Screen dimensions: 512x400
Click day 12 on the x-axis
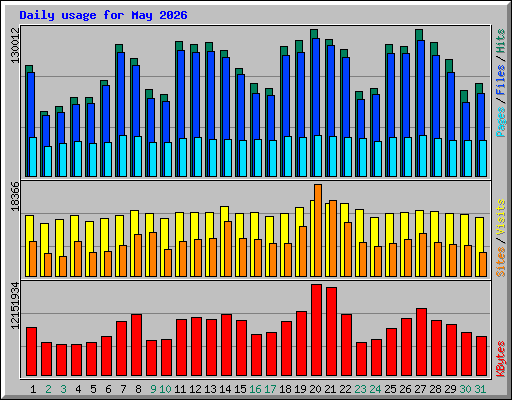tap(195, 389)
